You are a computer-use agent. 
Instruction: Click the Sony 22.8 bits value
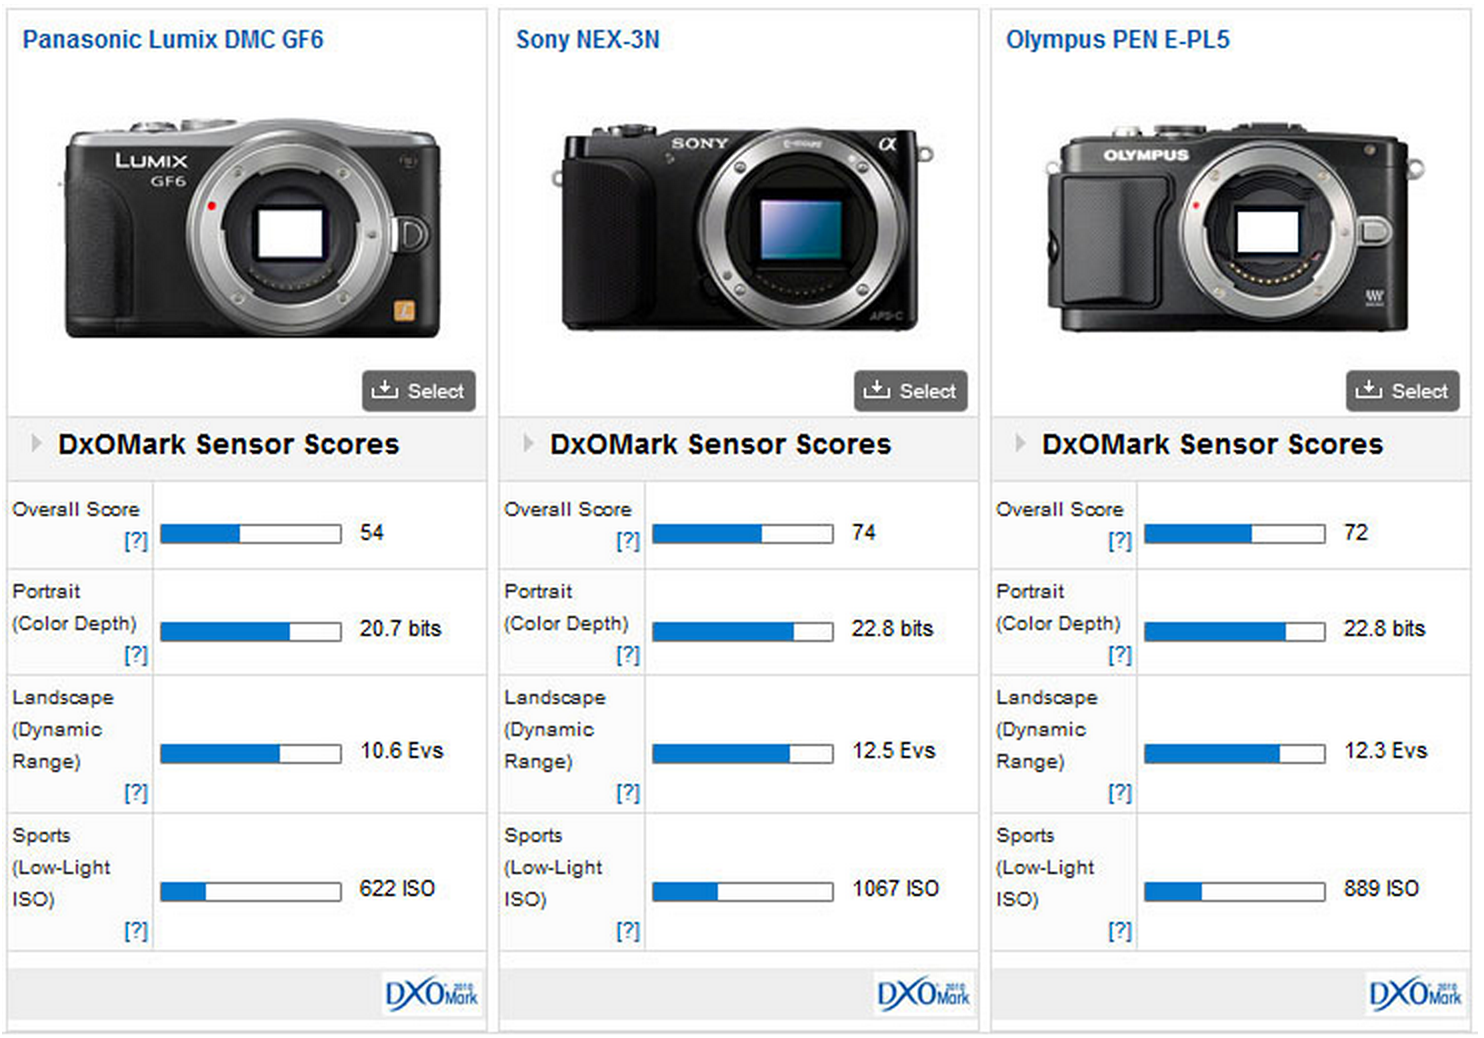coord(893,629)
